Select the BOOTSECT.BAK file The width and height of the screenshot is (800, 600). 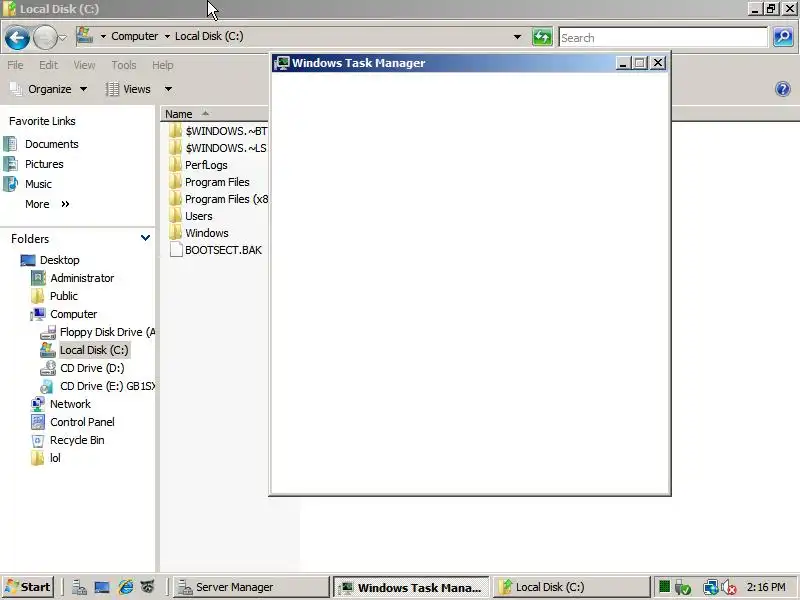point(223,250)
